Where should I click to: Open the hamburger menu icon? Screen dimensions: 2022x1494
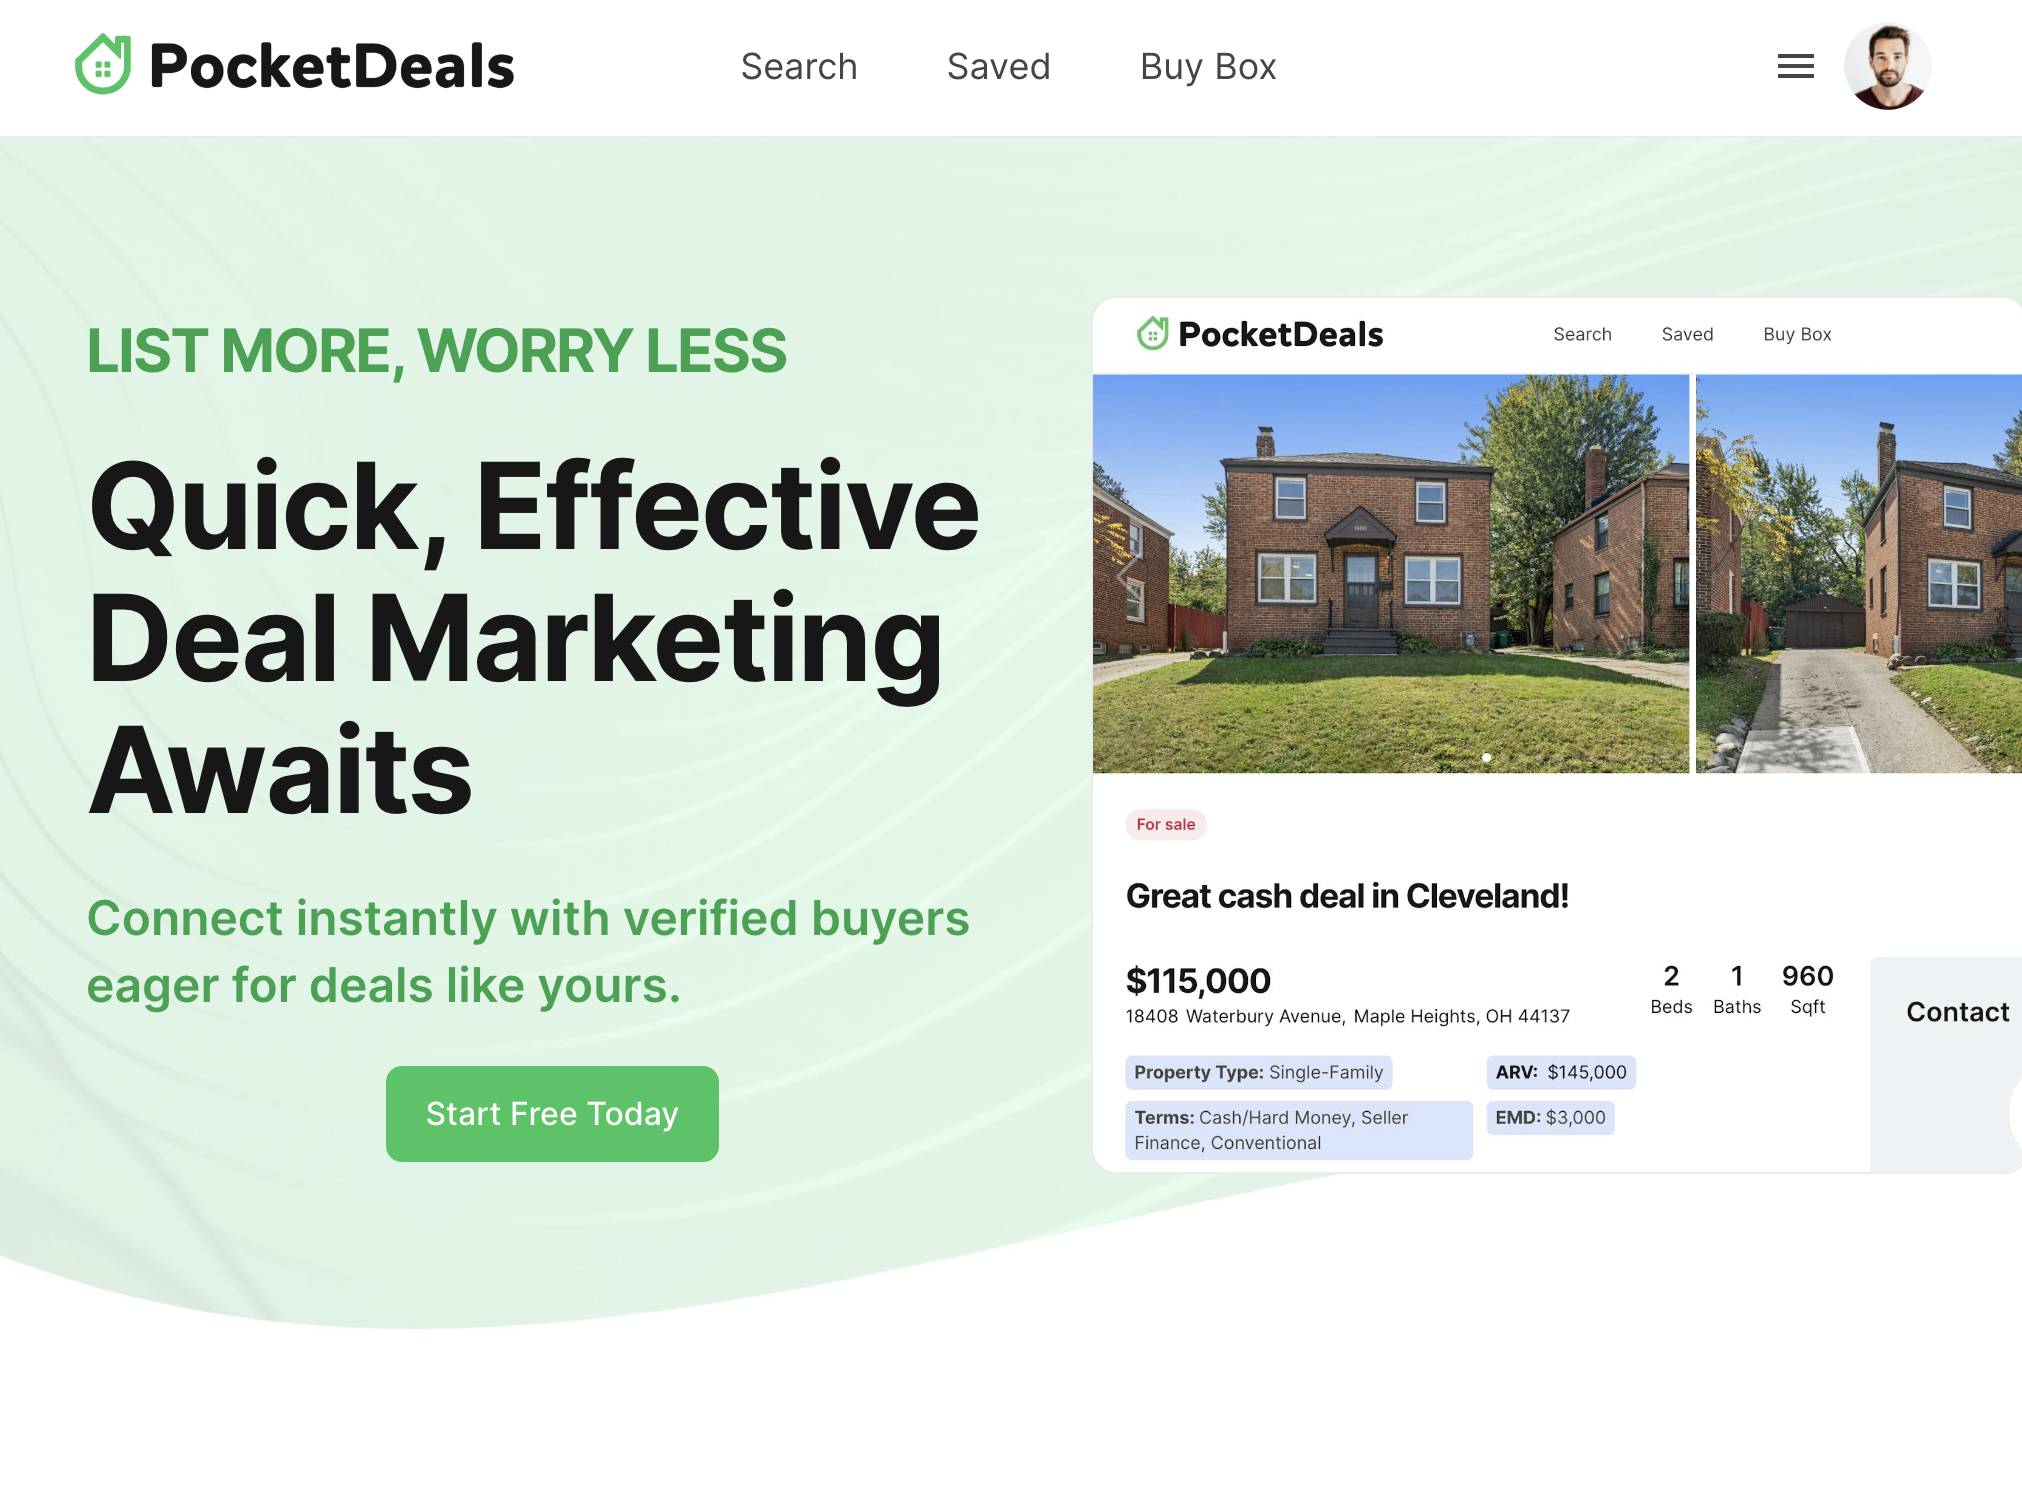click(1795, 67)
